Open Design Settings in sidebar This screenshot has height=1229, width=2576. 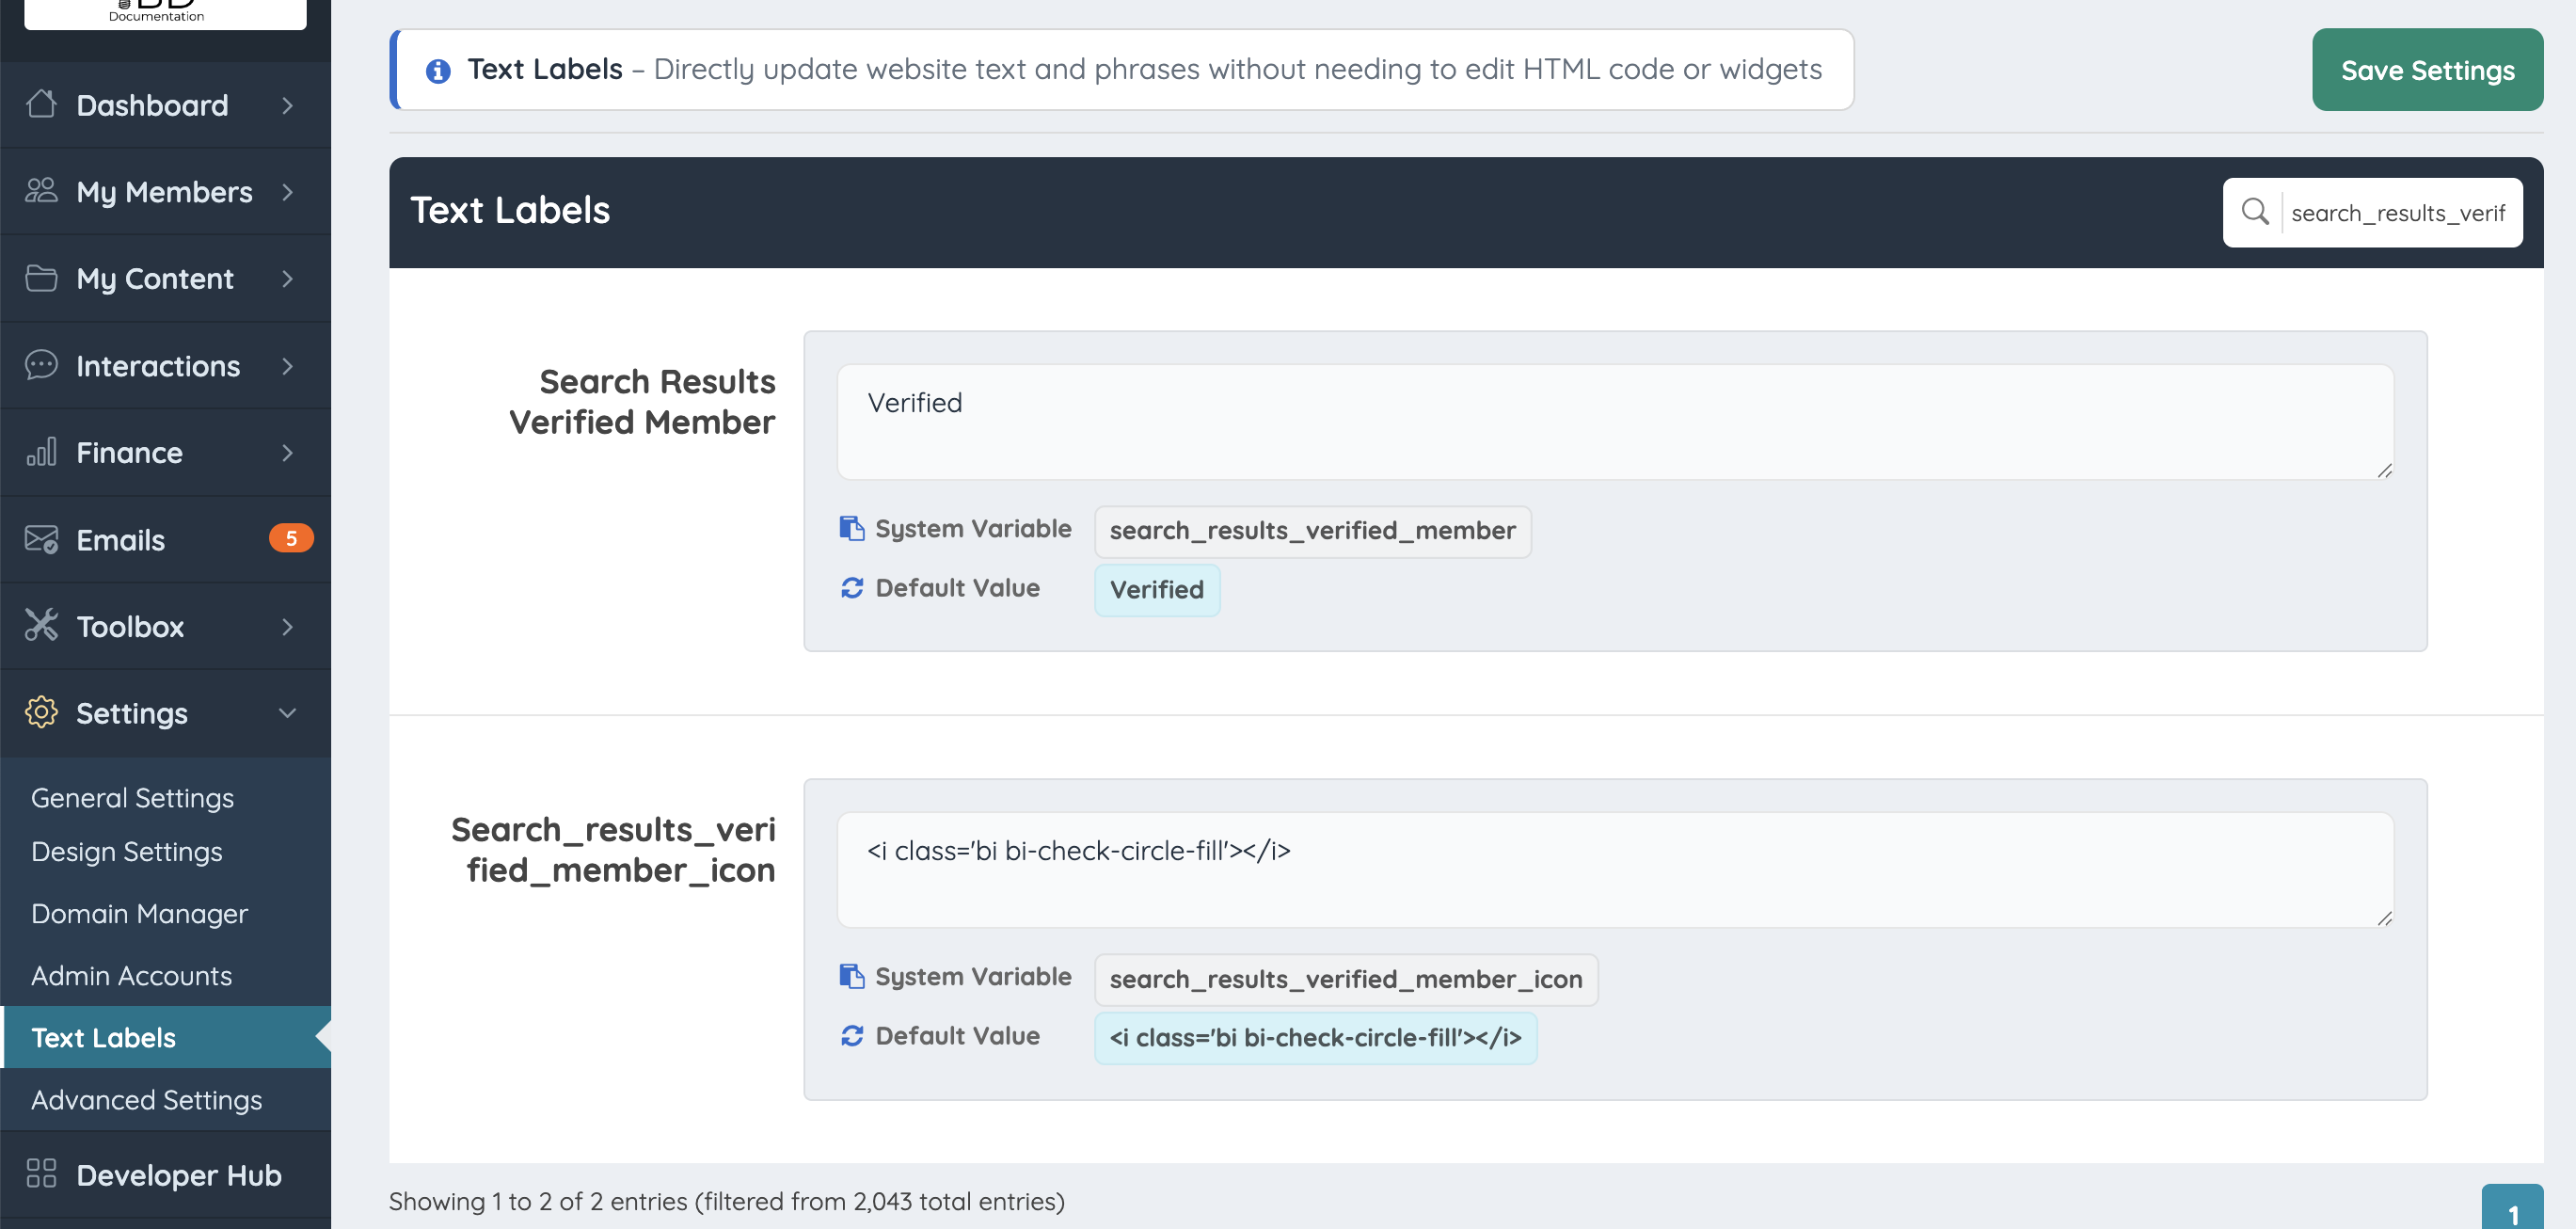[x=126, y=851]
